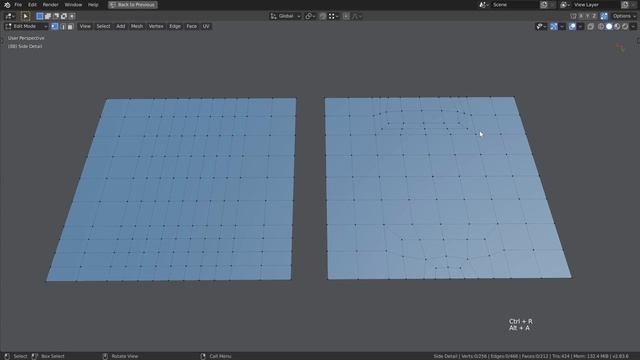Switch to wireframe shading
640x360 pixels.
601,27
